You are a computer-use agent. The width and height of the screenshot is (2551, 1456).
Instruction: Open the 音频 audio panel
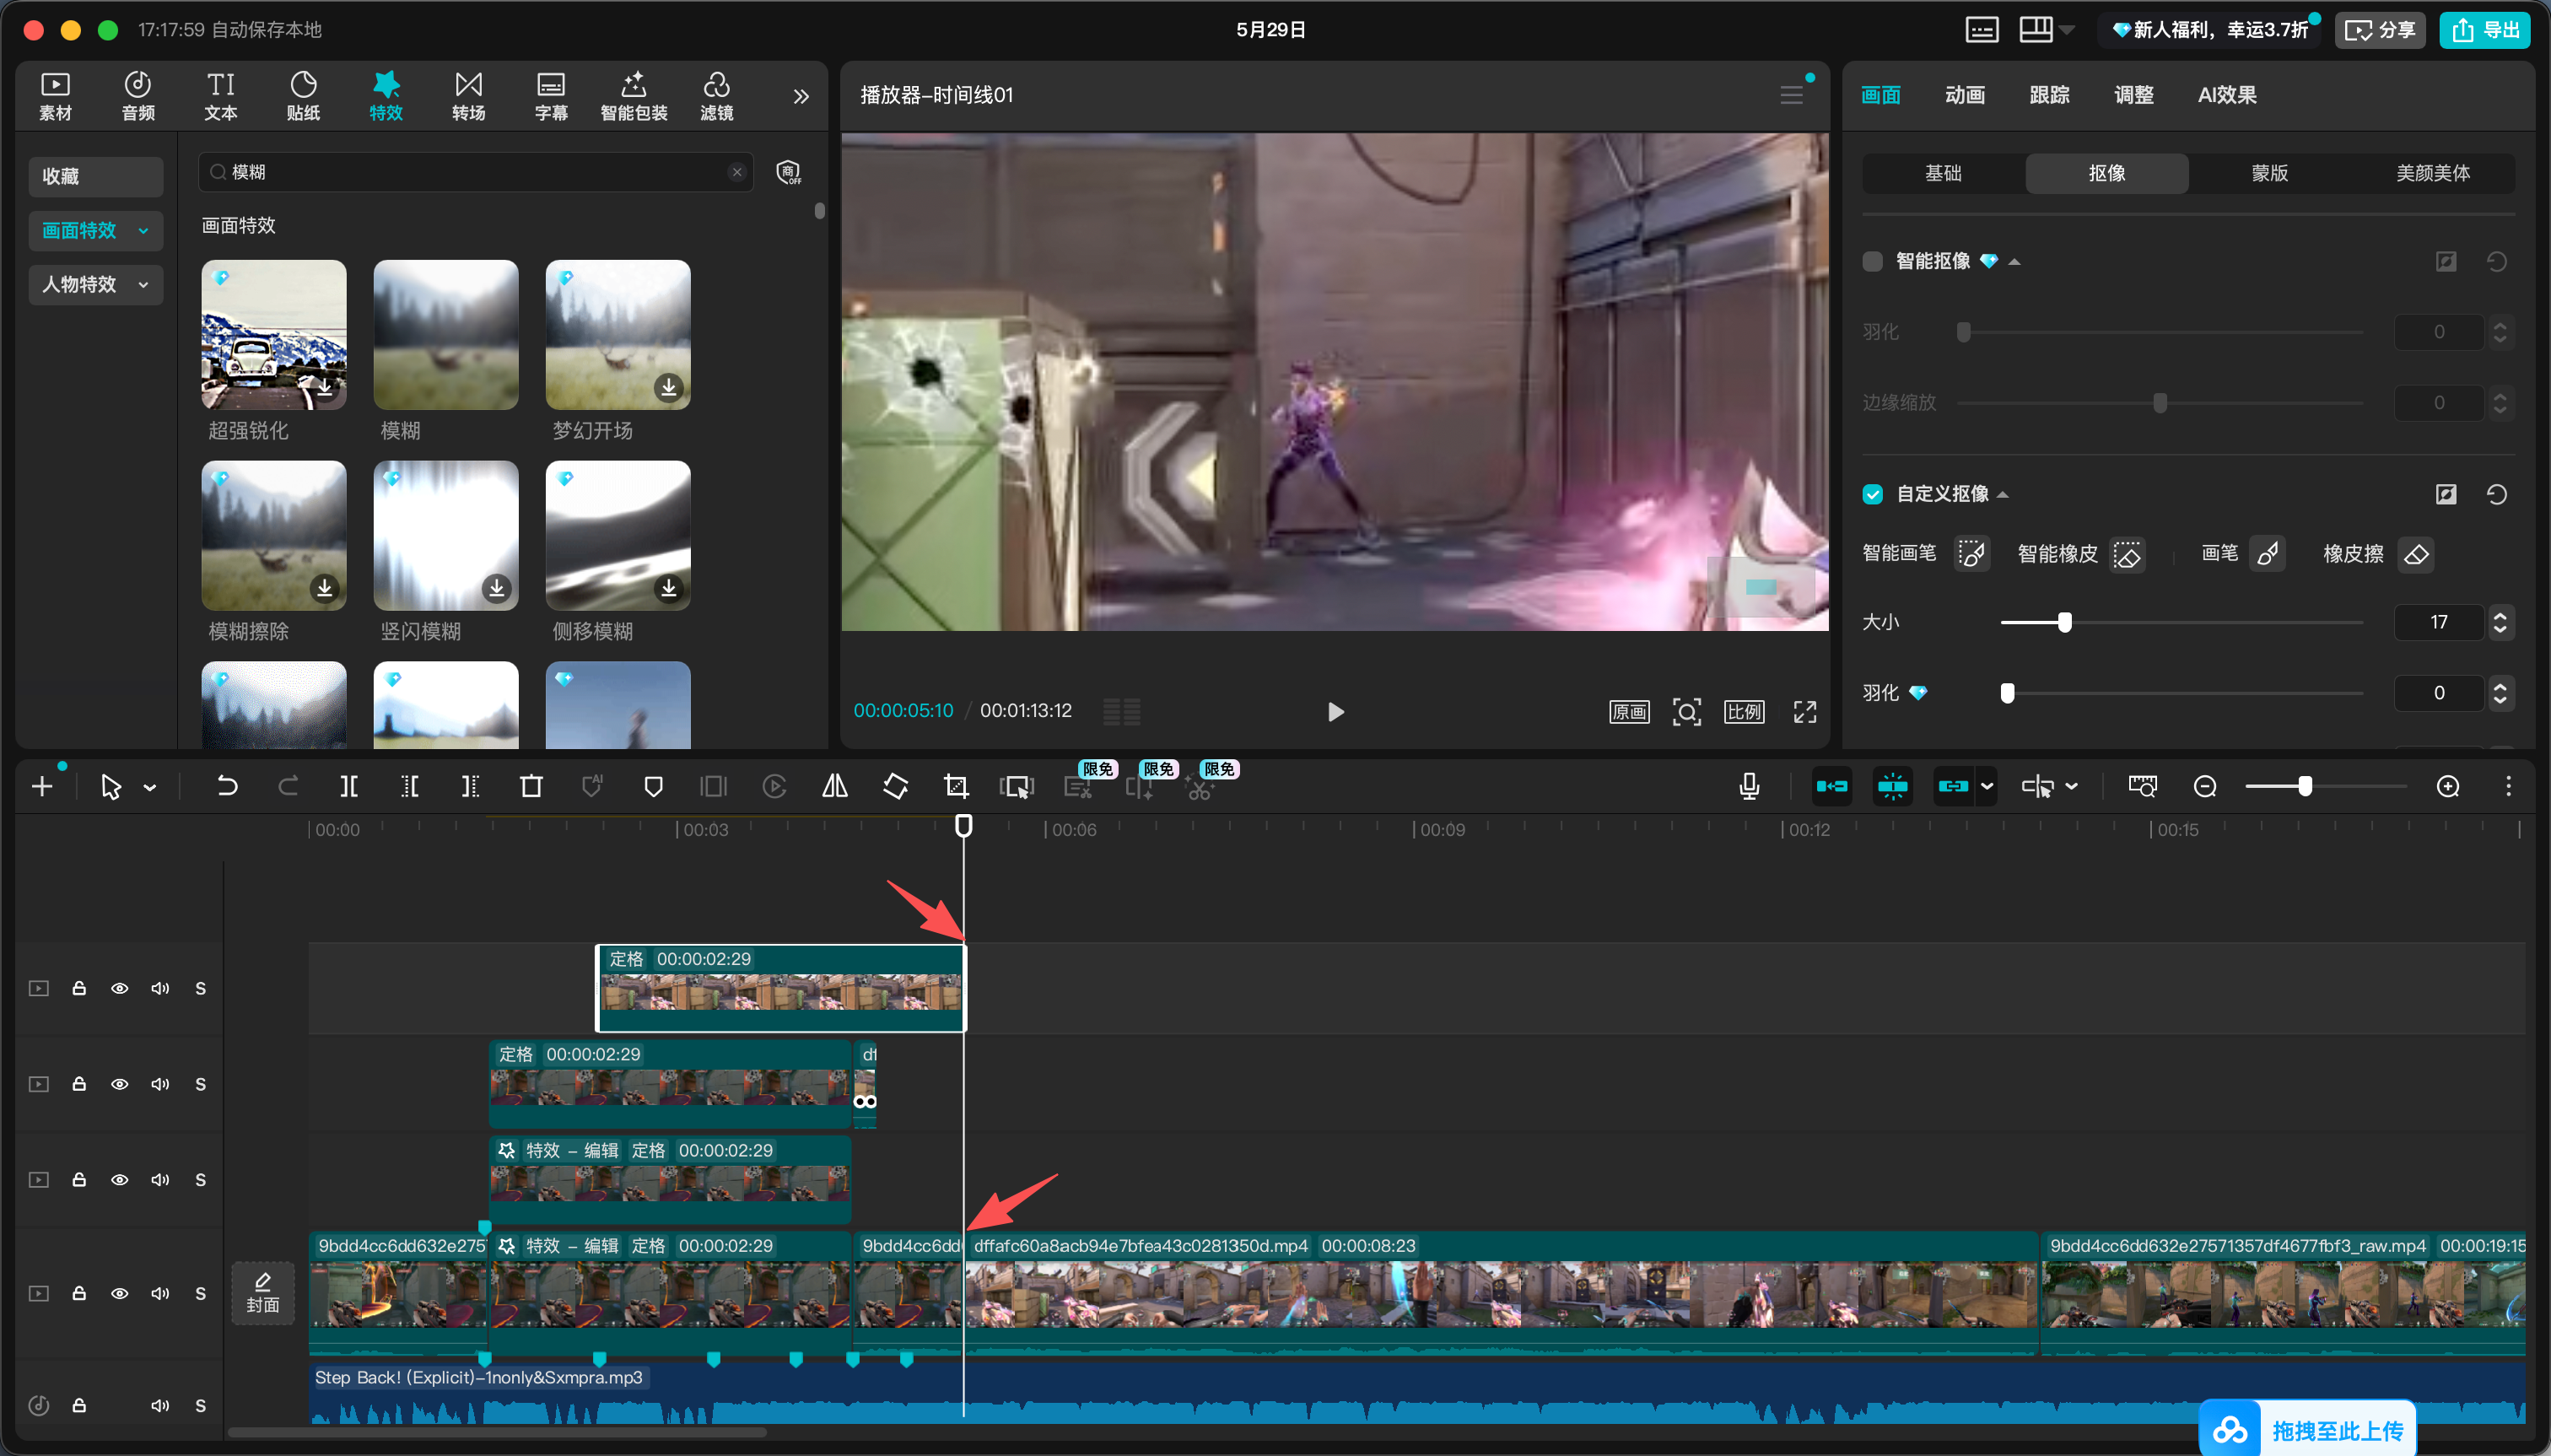pos(138,96)
